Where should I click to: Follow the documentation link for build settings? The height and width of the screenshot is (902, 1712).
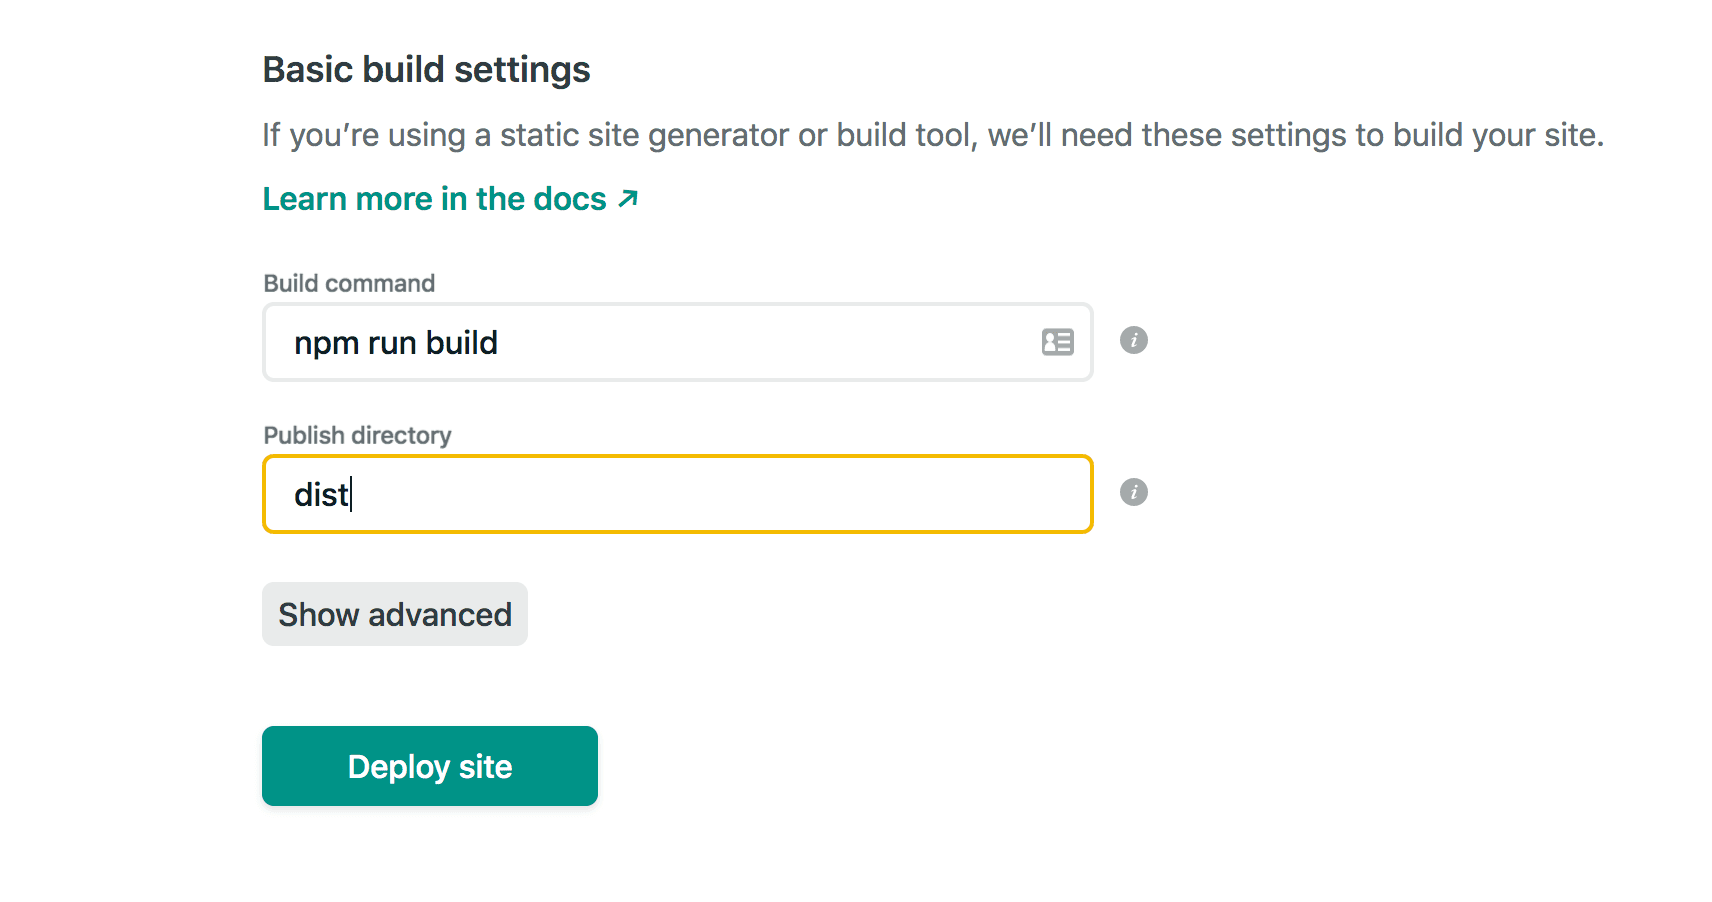433,198
